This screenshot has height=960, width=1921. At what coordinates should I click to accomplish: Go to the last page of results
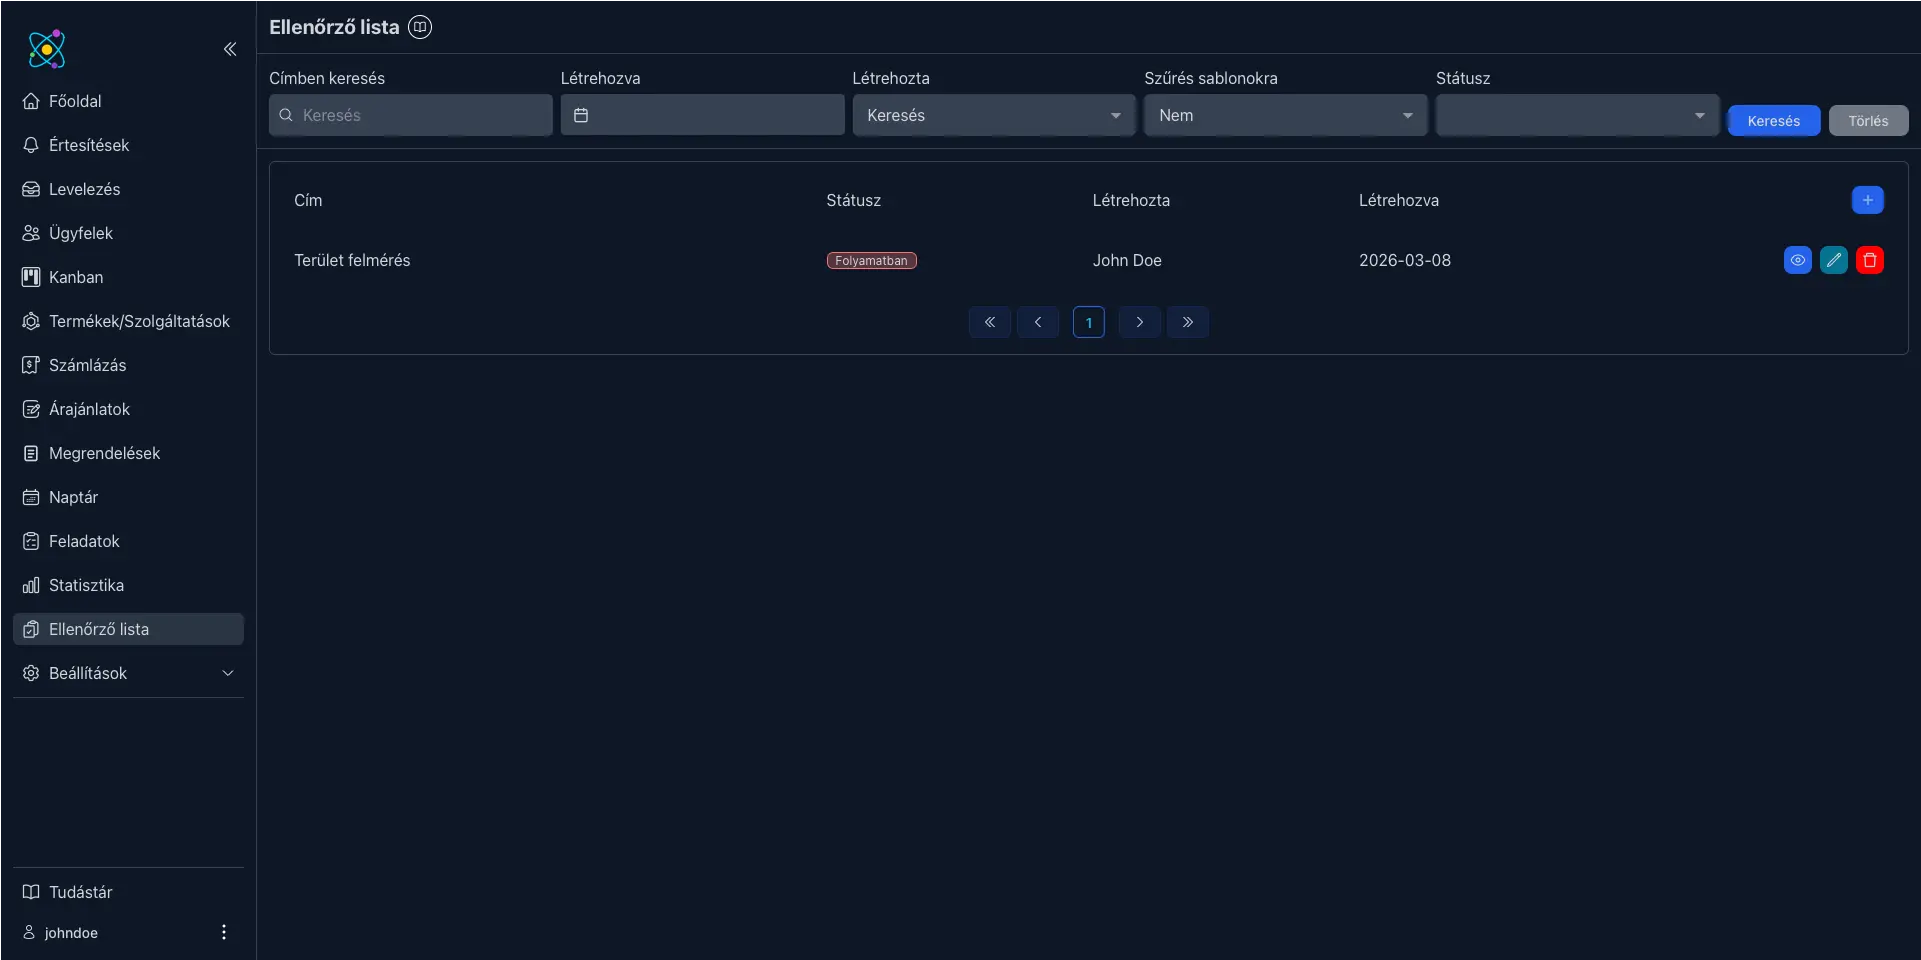pyautogui.click(x=1187, y=322)
